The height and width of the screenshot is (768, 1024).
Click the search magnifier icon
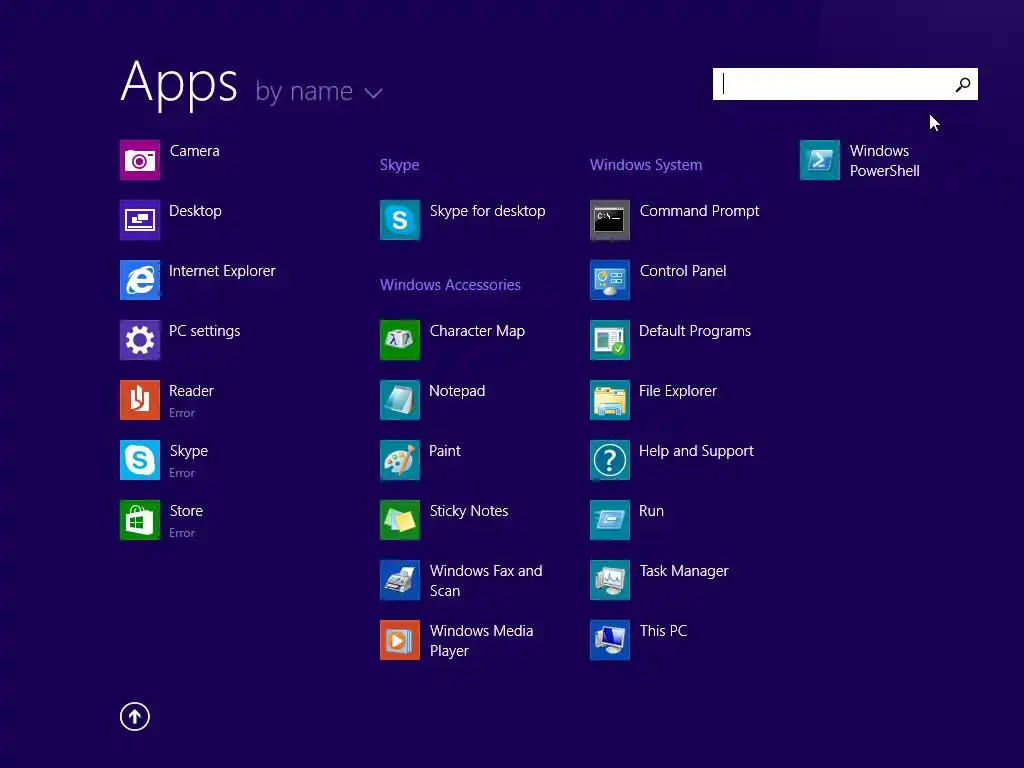click(963, 84)
